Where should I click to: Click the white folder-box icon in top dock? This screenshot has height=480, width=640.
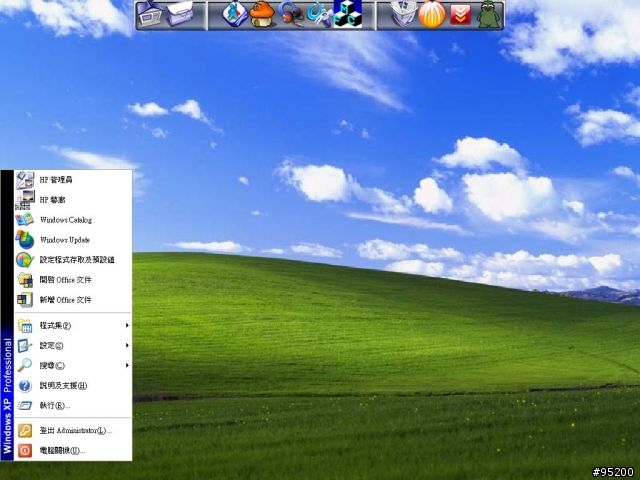point(180,14)
